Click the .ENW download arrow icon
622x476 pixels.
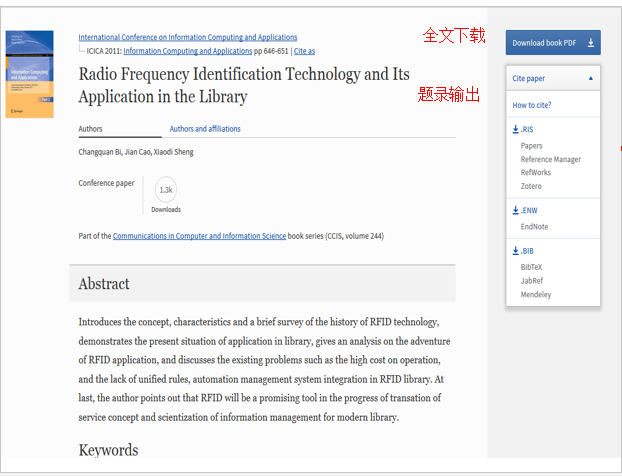(515, 210)
